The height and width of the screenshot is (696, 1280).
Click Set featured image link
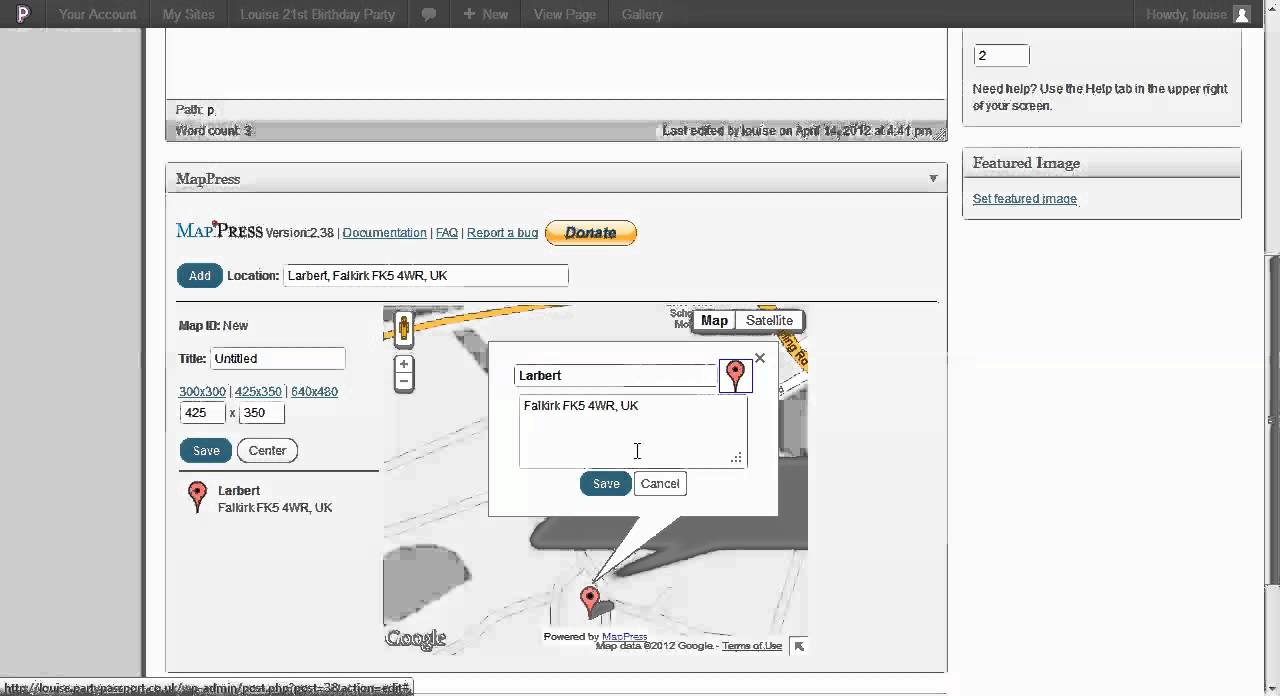(1024, 199)
